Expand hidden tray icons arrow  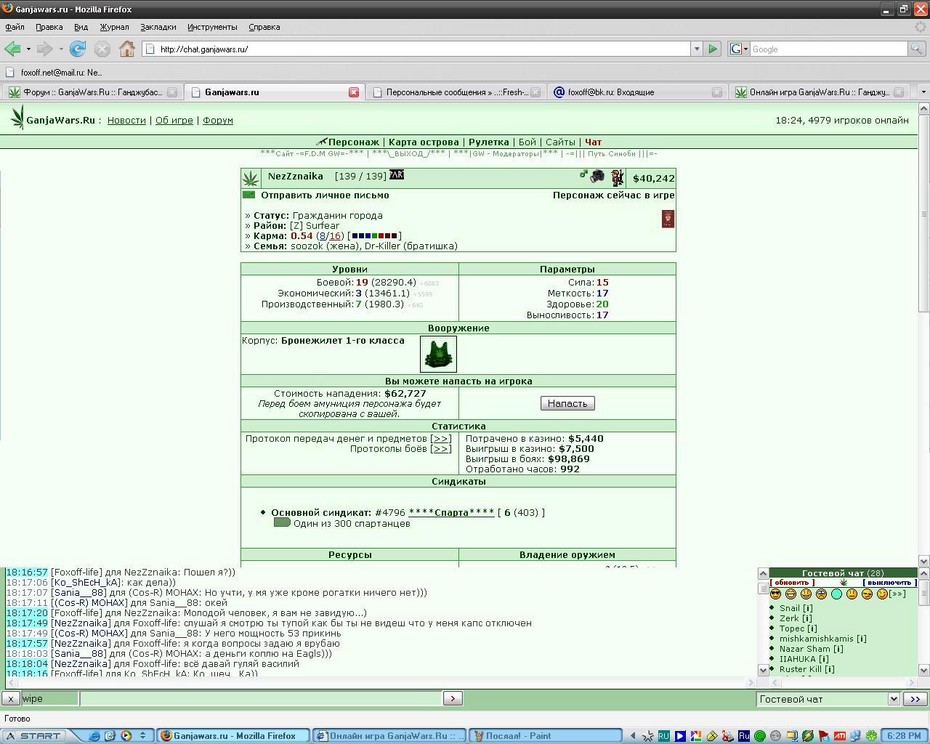[633, 736]
